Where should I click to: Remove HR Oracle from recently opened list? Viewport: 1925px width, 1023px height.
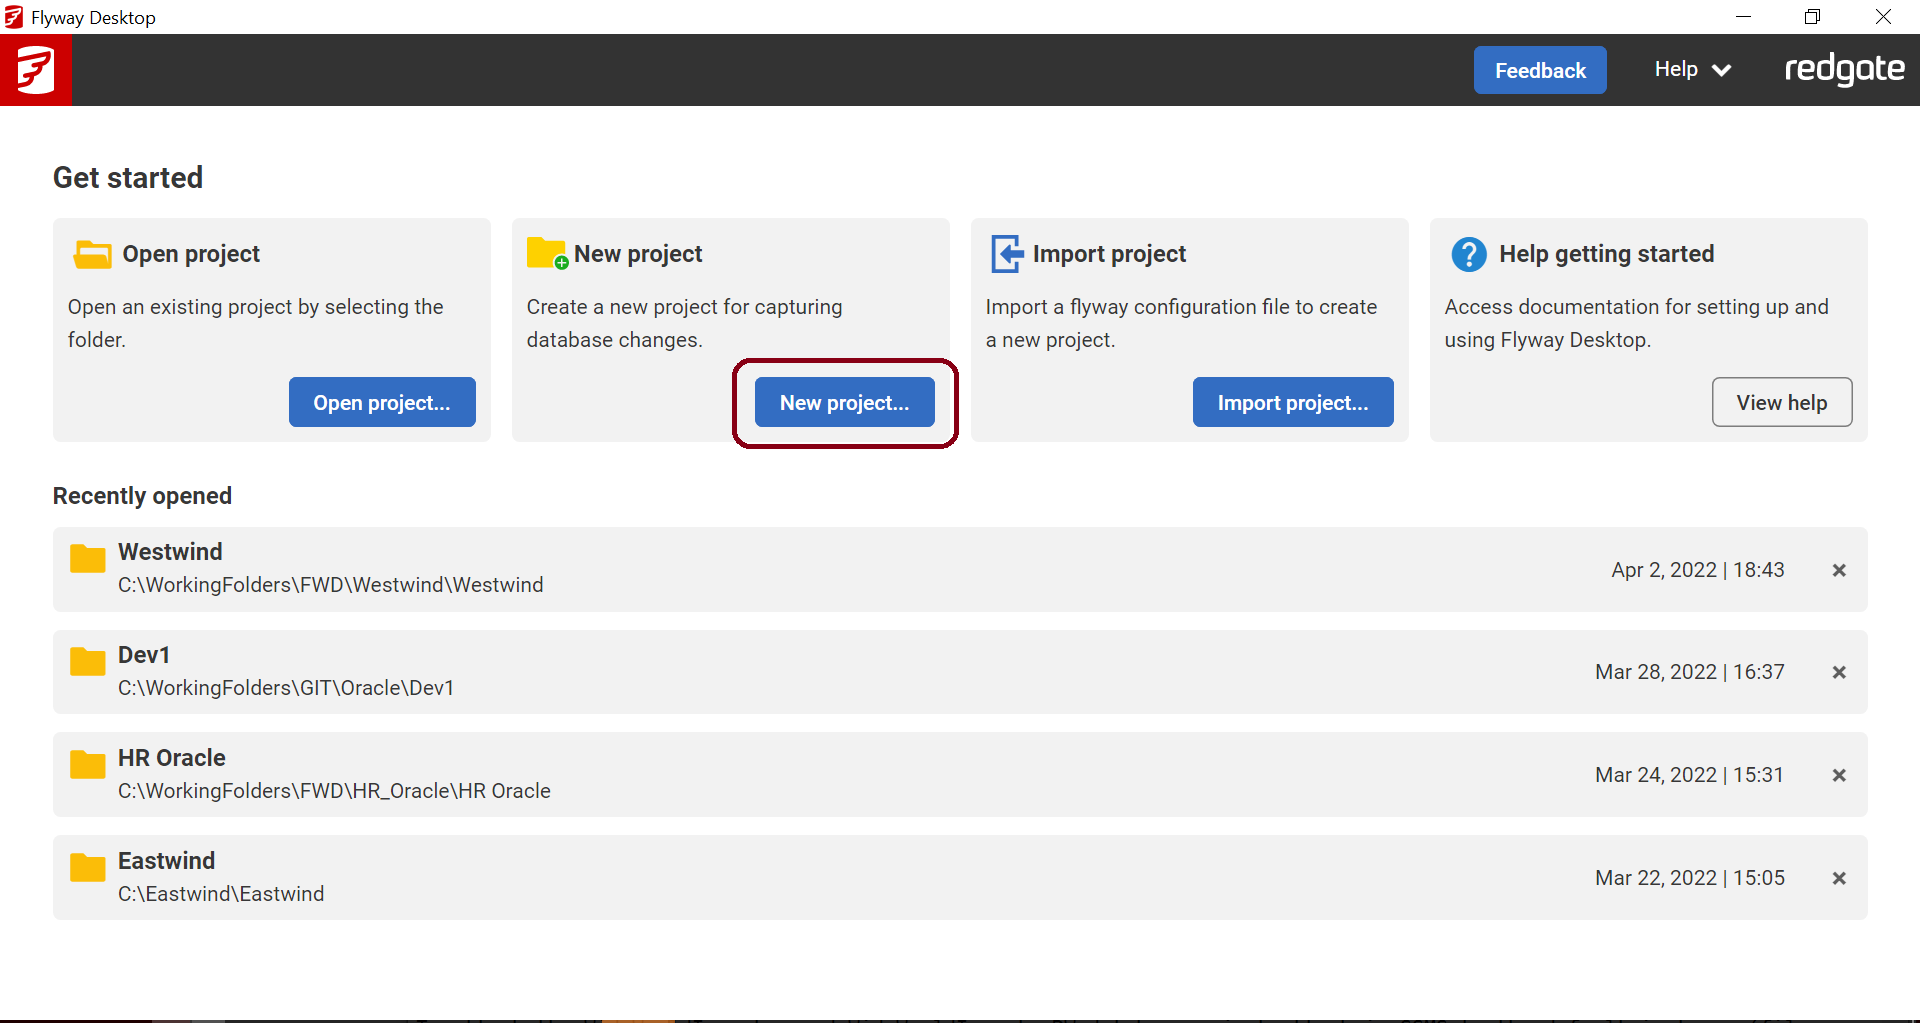[x=1839, y=775]
